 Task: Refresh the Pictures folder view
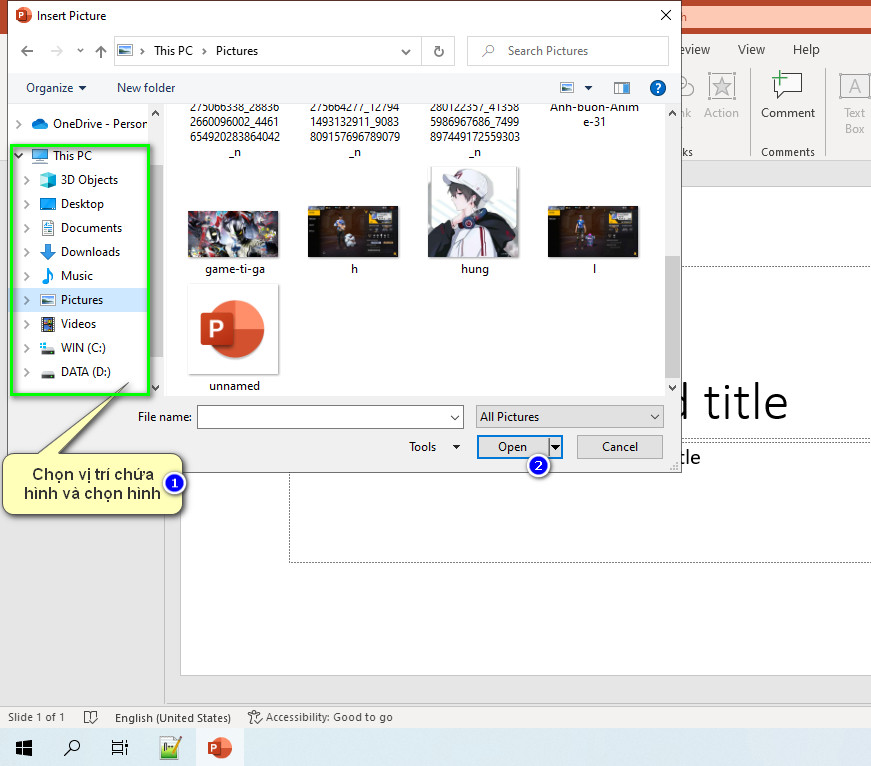pyautogui.click(x=438, y=51)
